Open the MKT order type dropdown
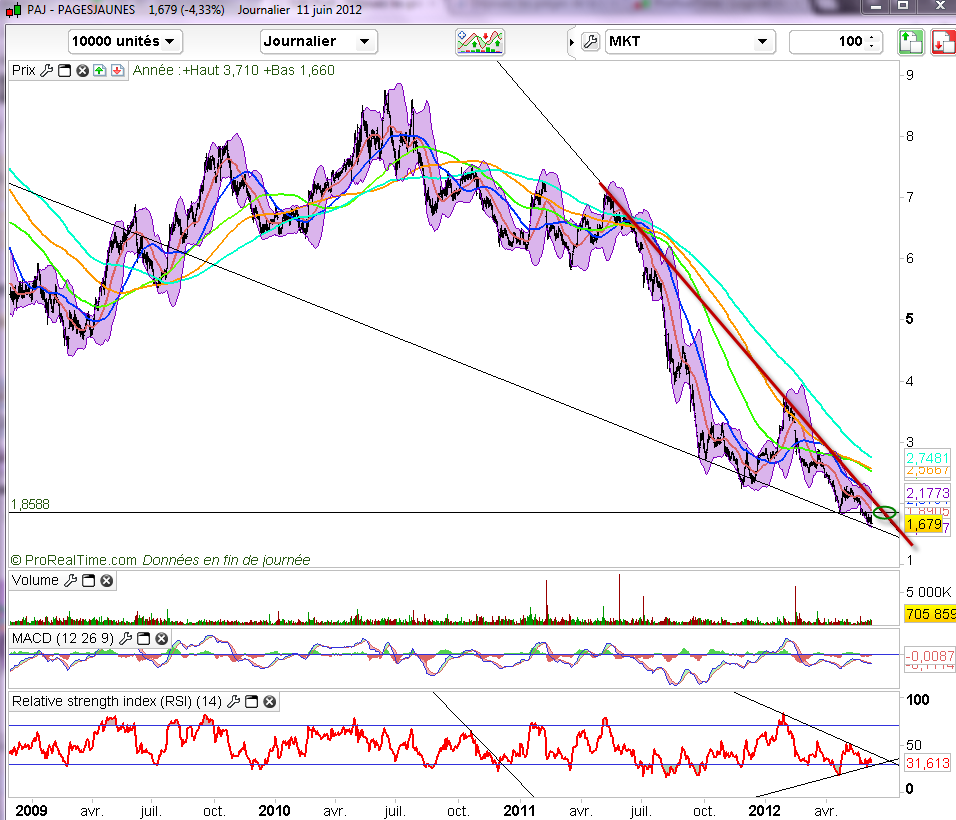956x820 pixels. point(690,42)
